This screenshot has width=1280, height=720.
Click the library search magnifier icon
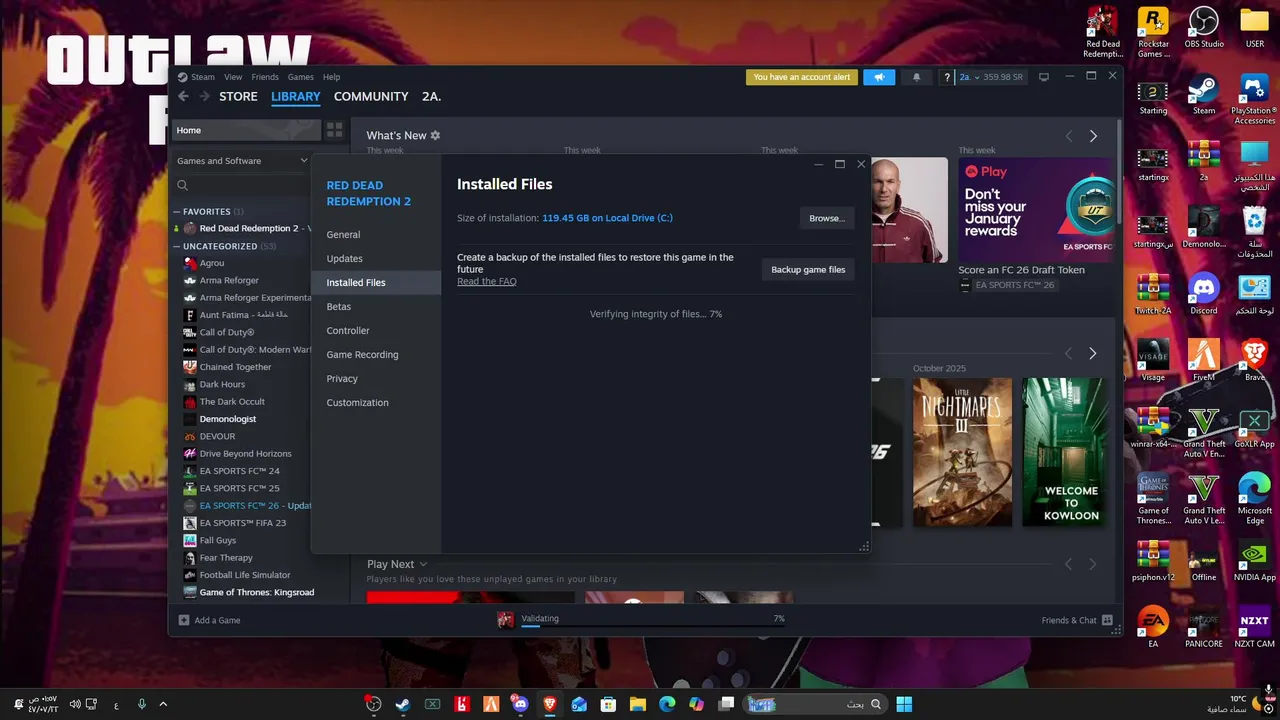183,185
